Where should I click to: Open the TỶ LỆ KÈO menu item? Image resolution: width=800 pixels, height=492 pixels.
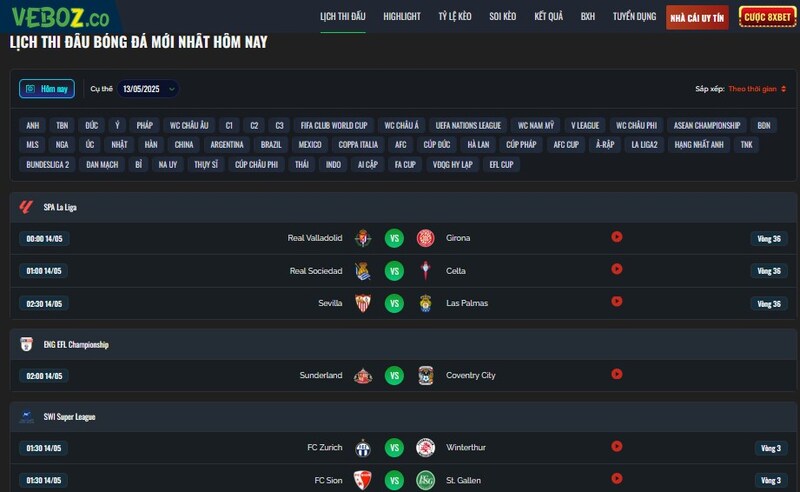click(x=455, y=16)
